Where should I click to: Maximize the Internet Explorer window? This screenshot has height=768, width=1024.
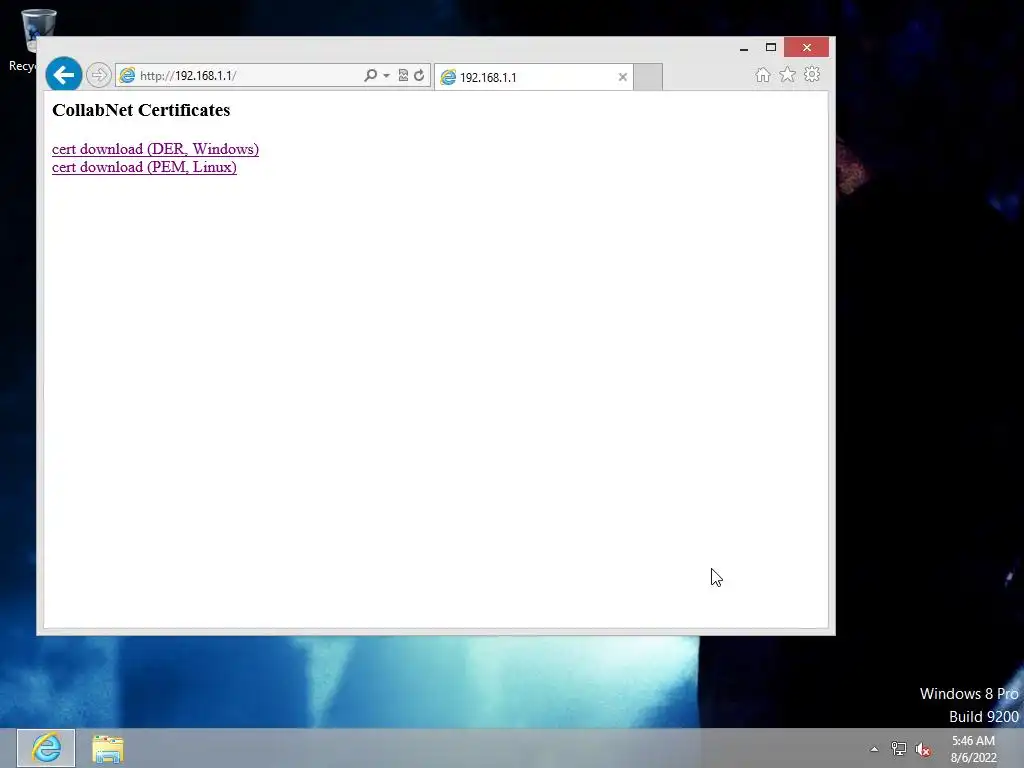click(x=771, y=47)
